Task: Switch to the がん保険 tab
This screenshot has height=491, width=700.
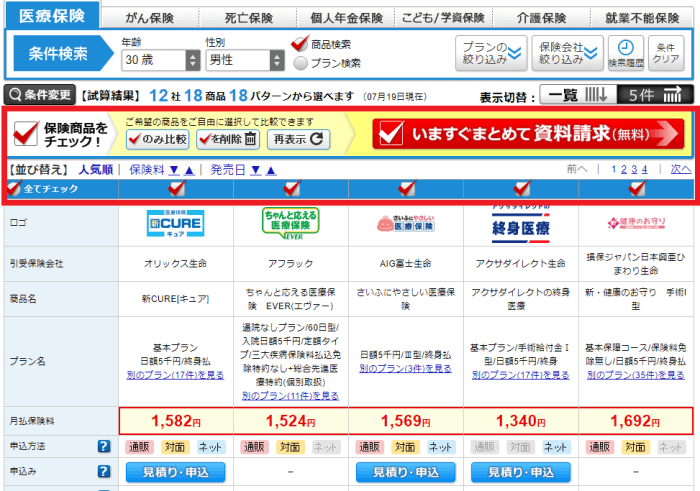Action: coord(150,18)
